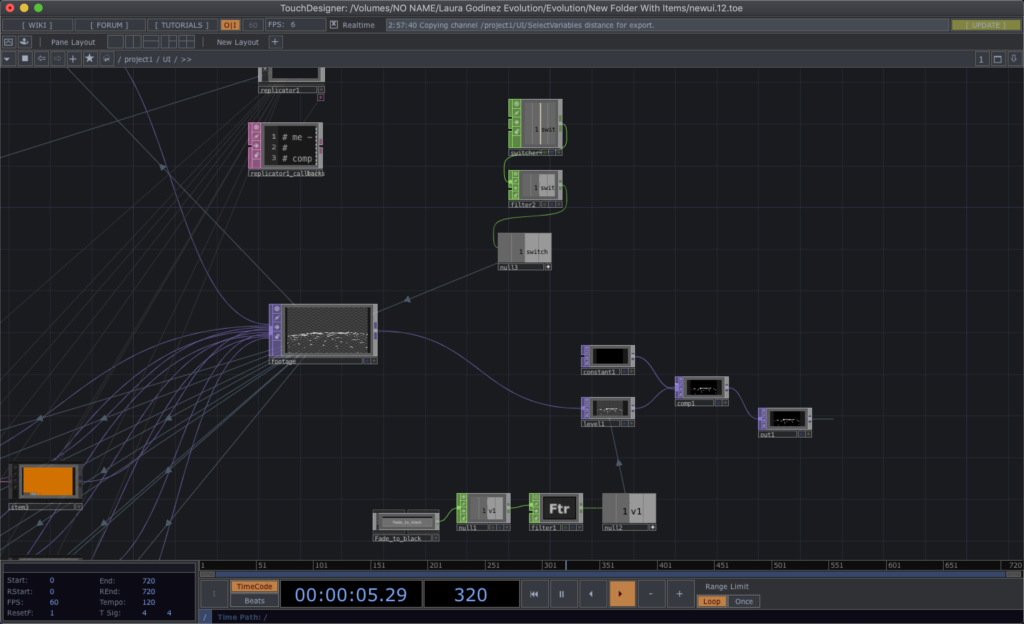Click the plus frame step button
This screenshot has height=624, width=1024.
coord(679,594)
